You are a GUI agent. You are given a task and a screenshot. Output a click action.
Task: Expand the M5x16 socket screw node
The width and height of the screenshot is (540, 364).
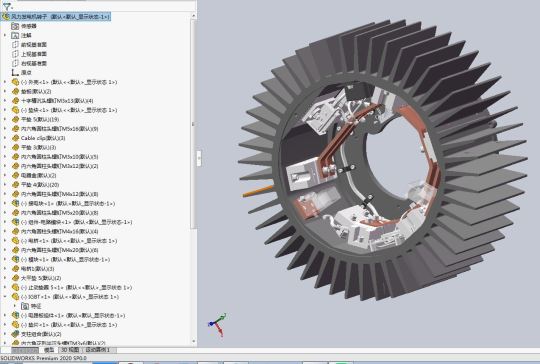[x=5, y=128]
